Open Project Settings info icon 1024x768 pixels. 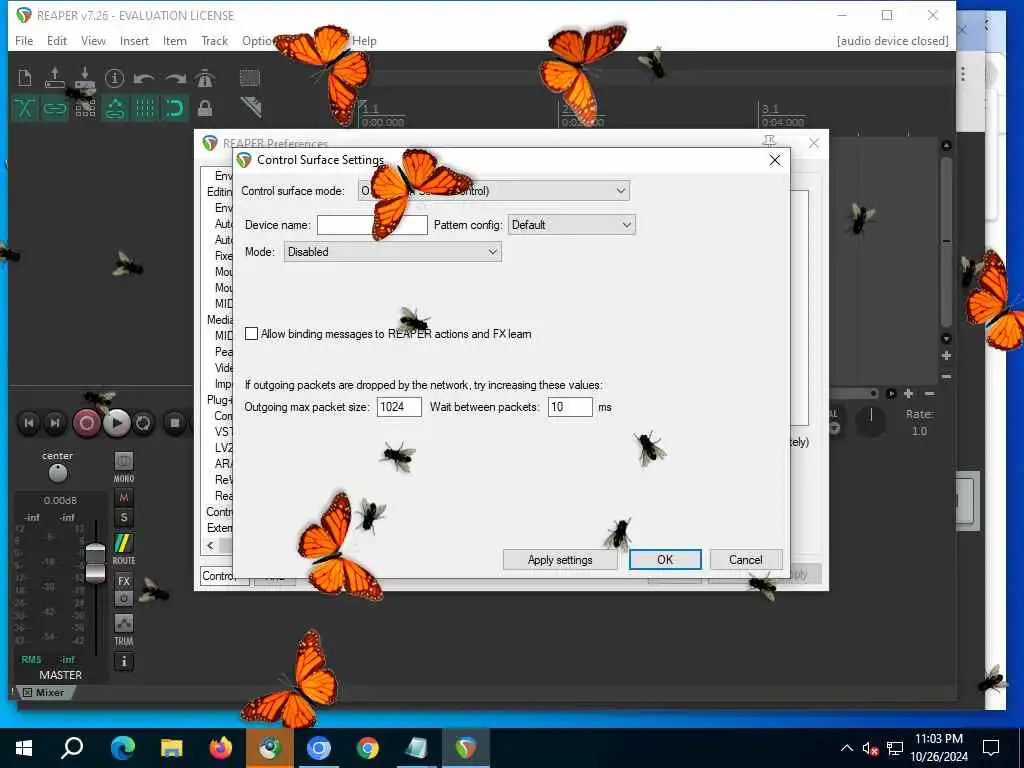click(x=114, y=78)
